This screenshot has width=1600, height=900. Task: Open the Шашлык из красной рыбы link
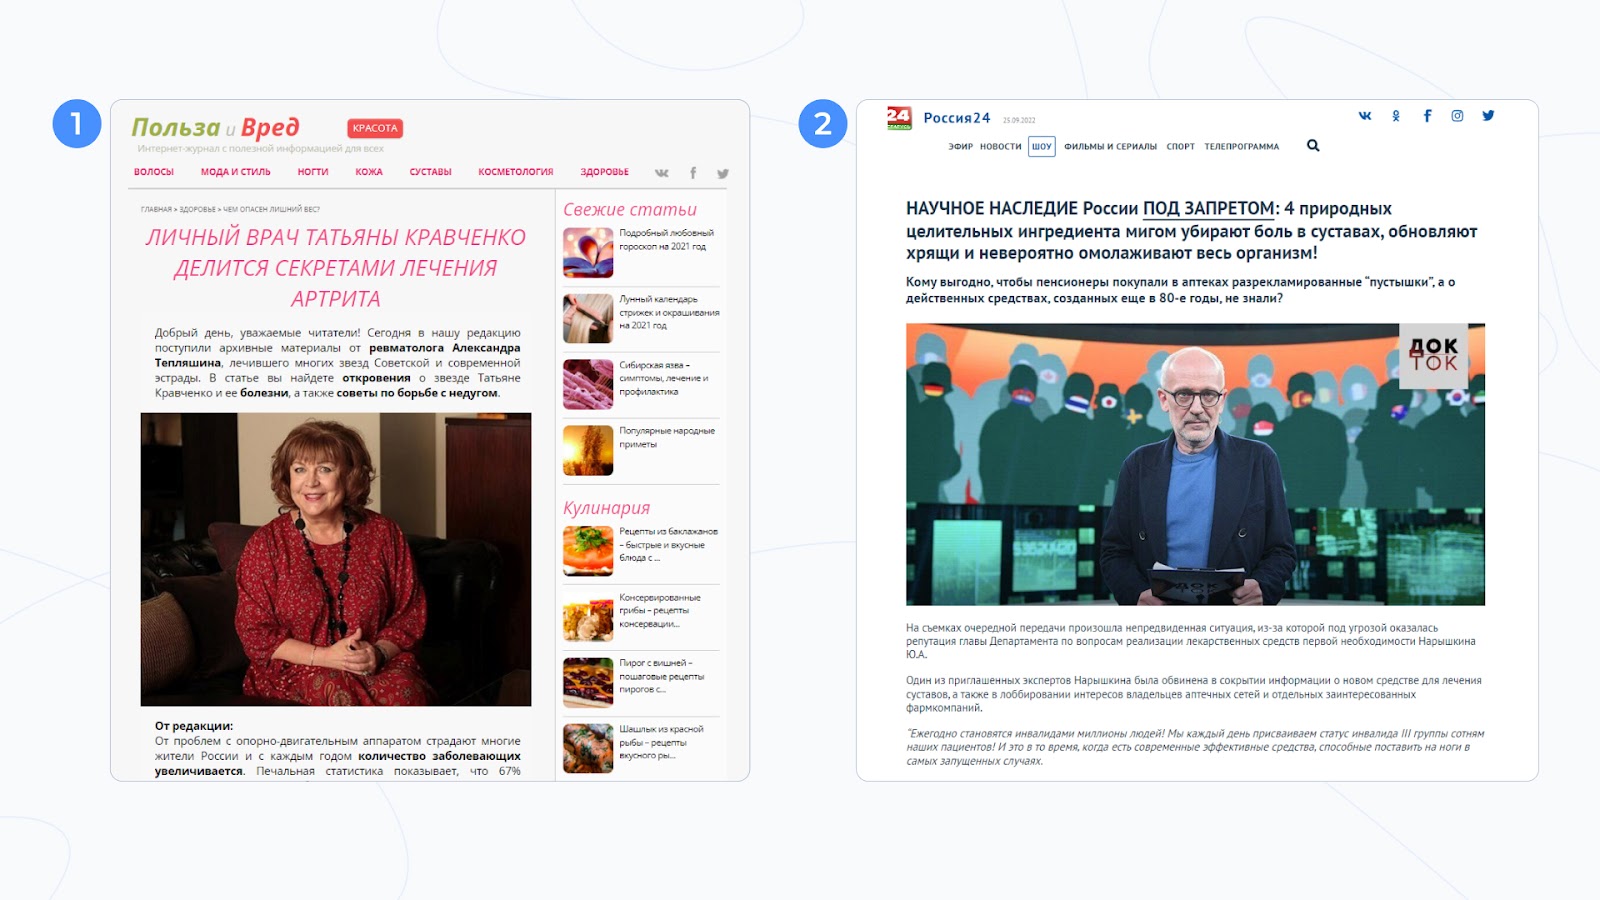pyautogui.click(x=662, y=742)
